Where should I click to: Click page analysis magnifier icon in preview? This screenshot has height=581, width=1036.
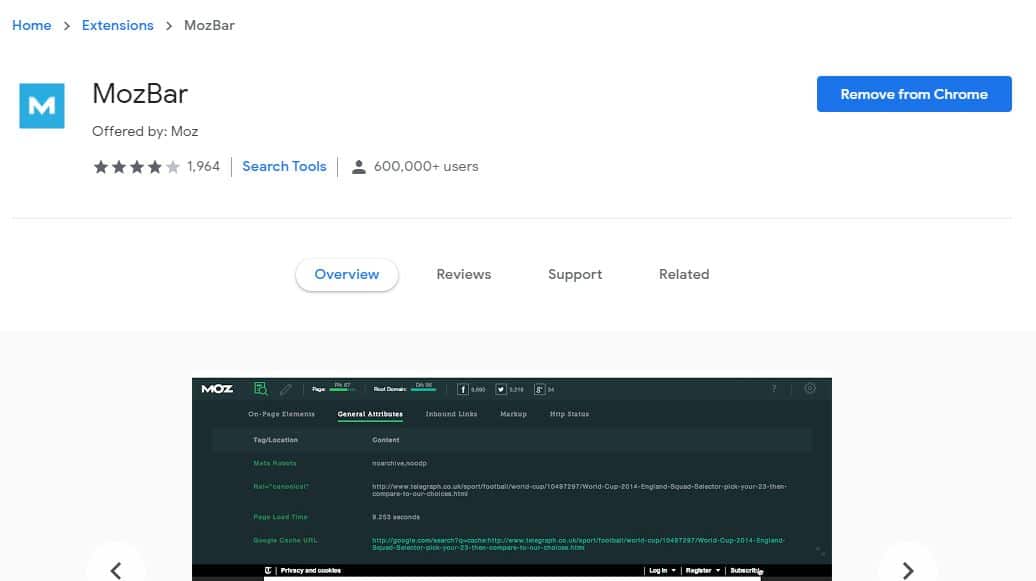click(x=261, y=389)
